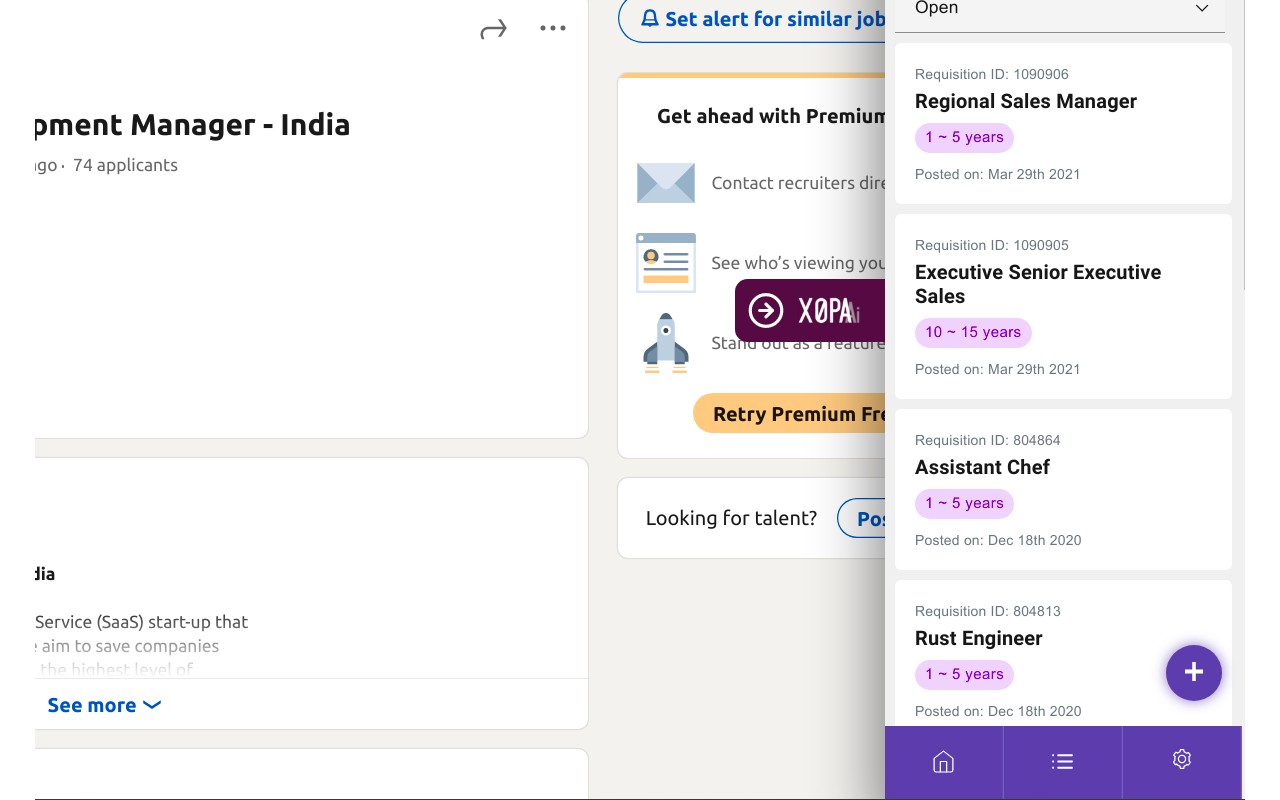This screenshot has width=1280, height=800.
Task: Open the home tab in bottom bar
Action: click(943, 762)
